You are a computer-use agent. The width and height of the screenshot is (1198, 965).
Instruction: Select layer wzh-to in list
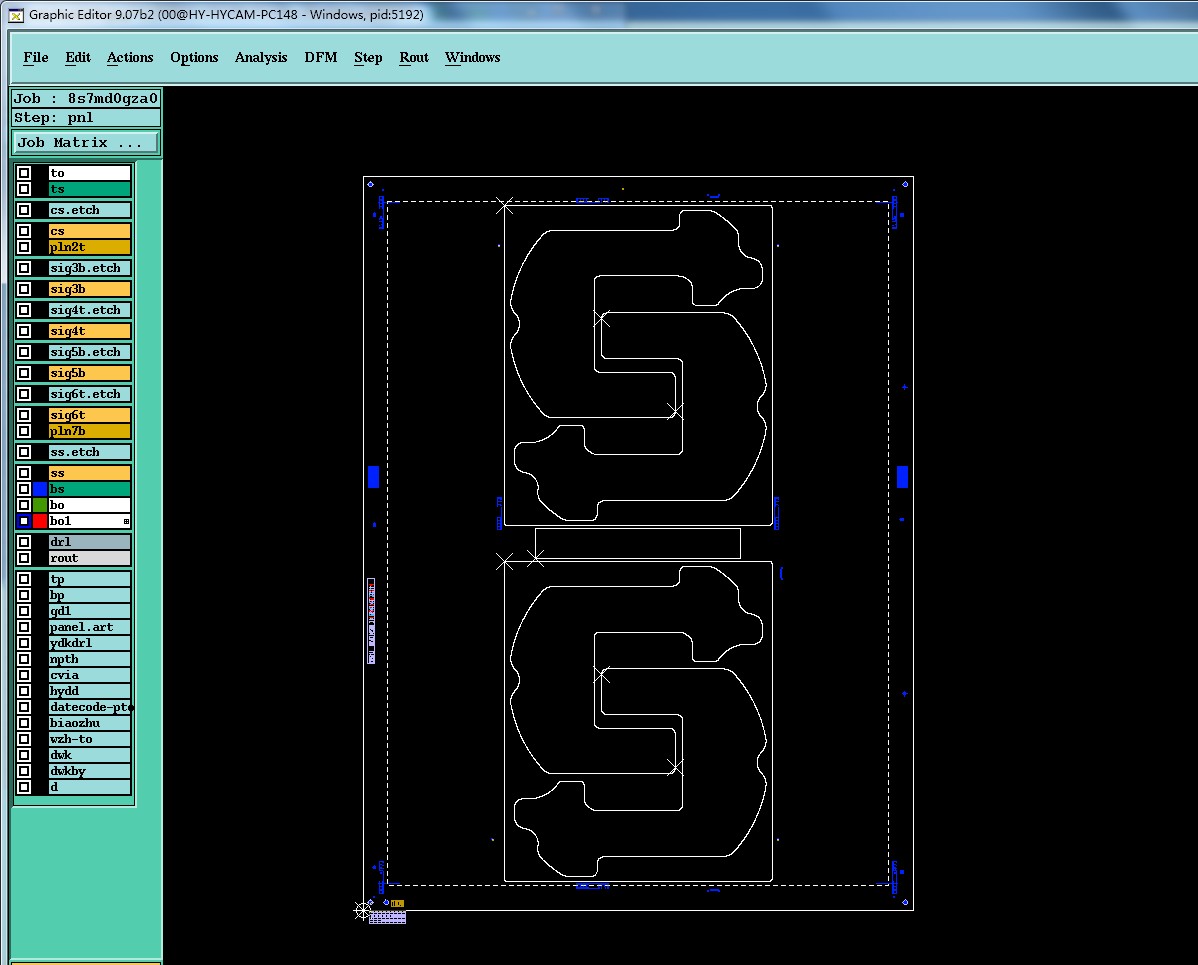89,740
